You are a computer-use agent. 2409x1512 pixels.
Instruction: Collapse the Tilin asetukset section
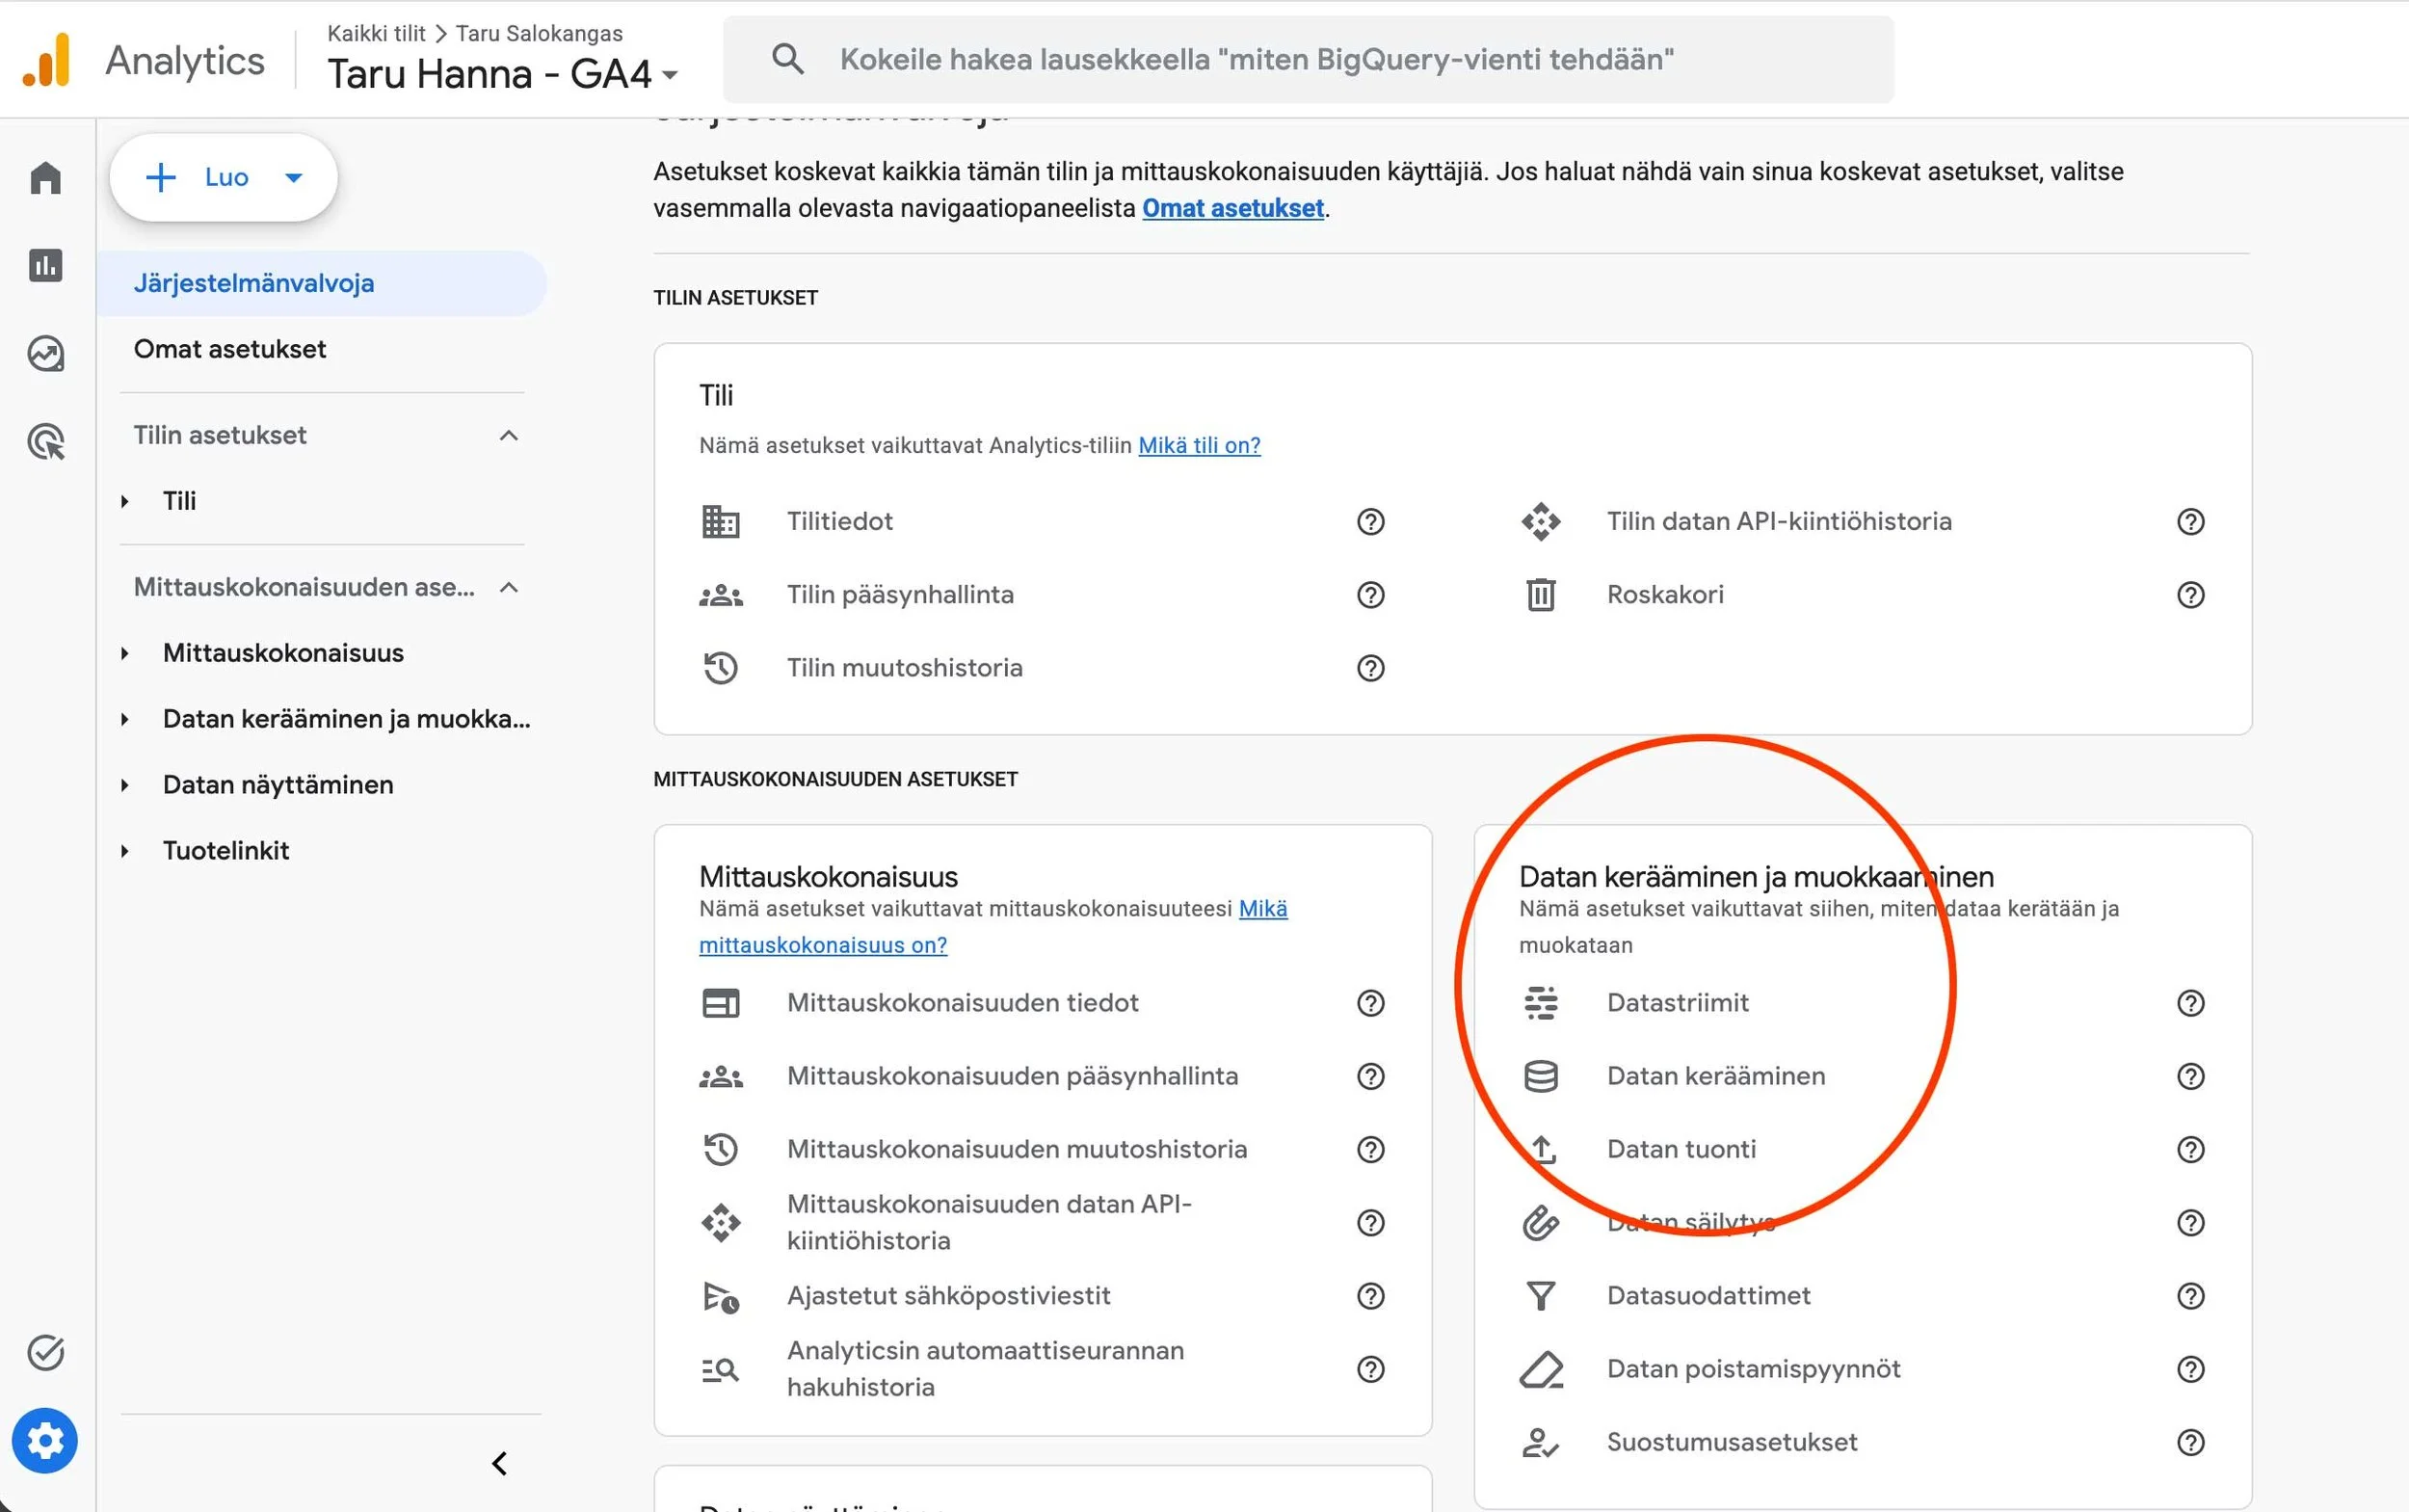pyautogui.click(x=509, y=435)
